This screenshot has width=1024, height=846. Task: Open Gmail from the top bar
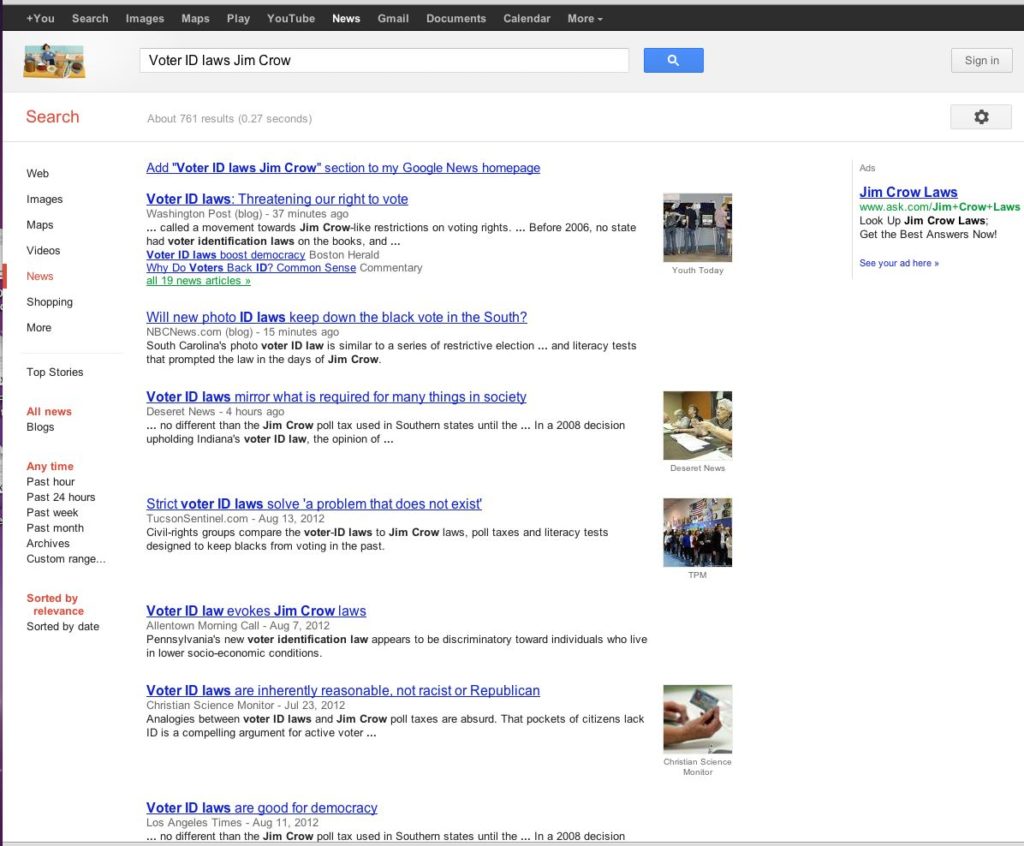pos(393,18)
